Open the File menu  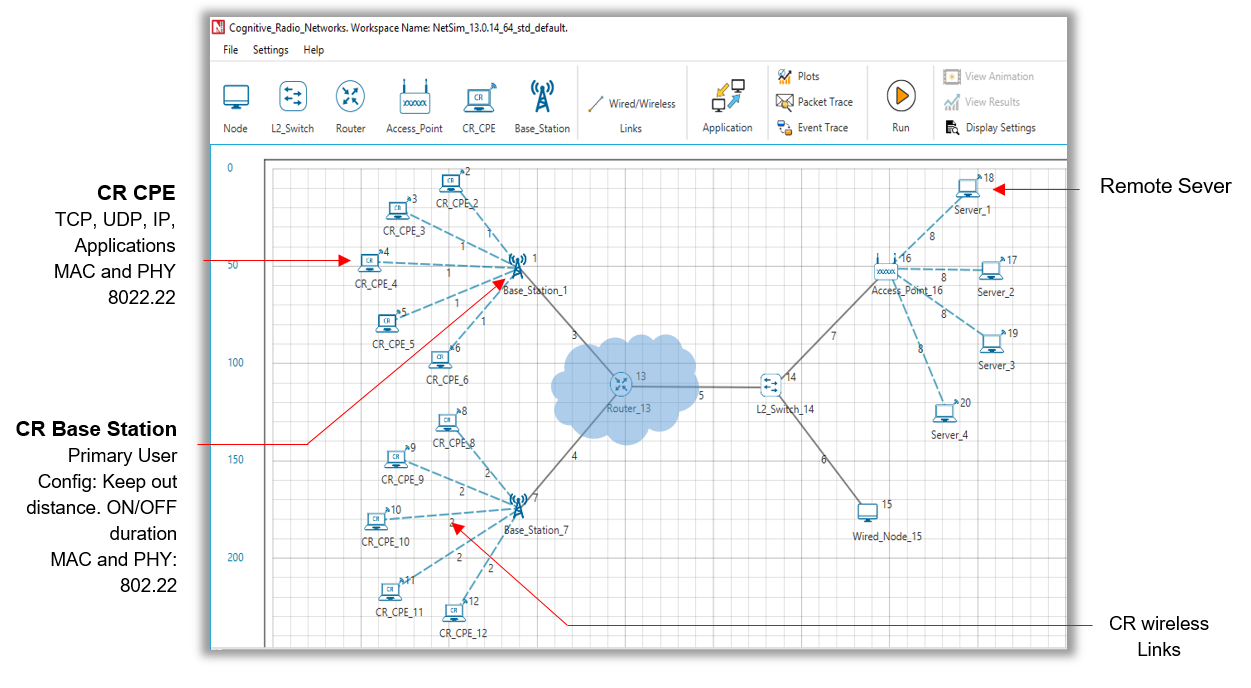pos(231,50)
